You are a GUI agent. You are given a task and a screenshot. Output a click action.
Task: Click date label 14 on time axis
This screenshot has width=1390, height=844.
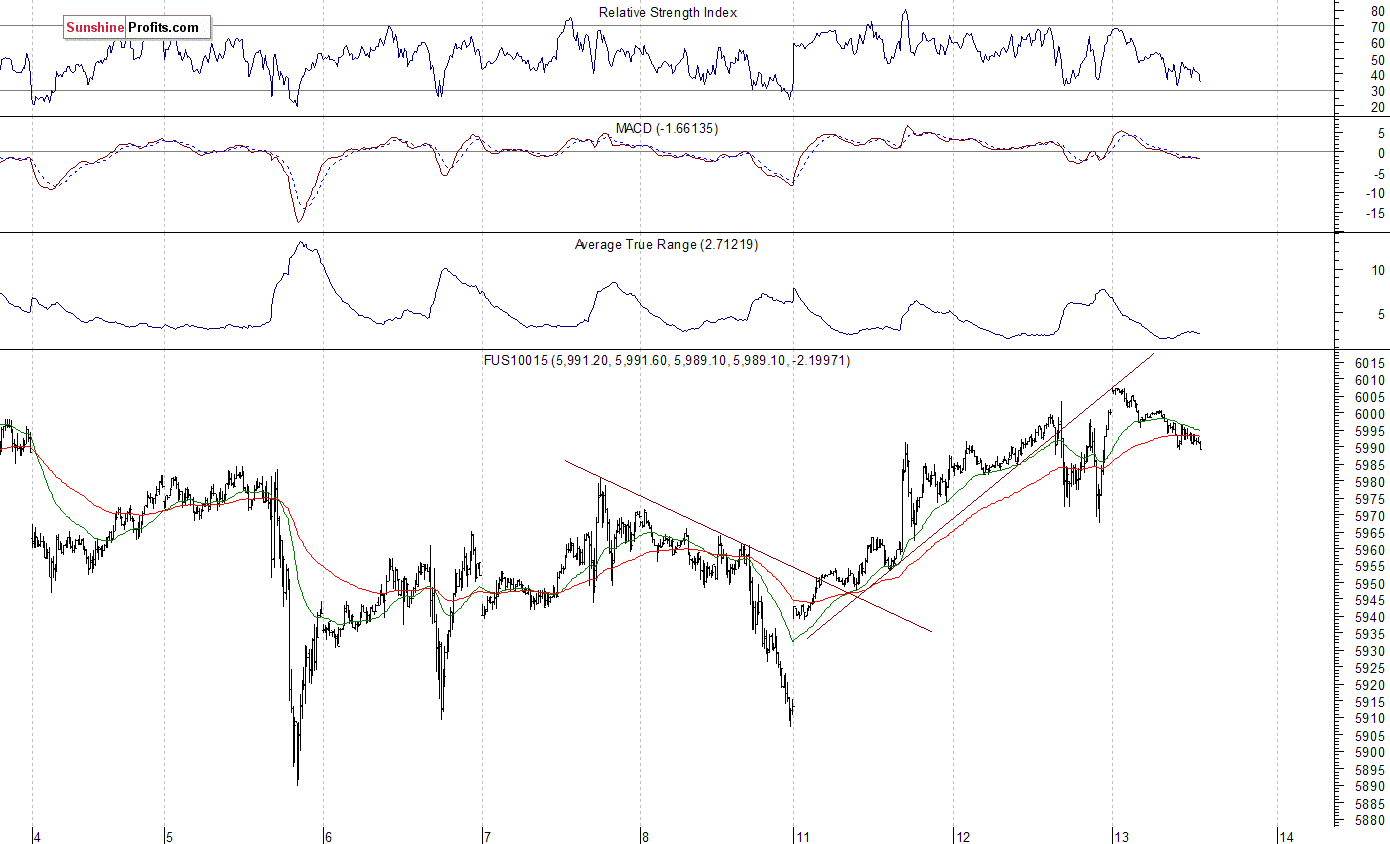coord(1286,836)
